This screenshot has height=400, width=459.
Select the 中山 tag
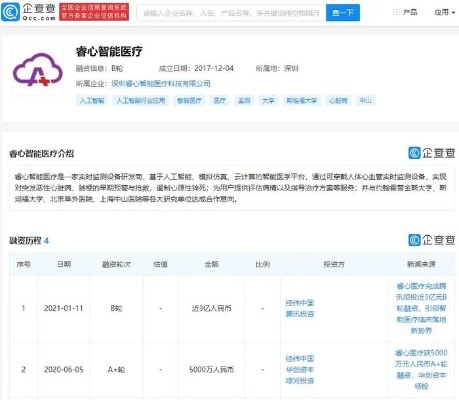(366, 100)
